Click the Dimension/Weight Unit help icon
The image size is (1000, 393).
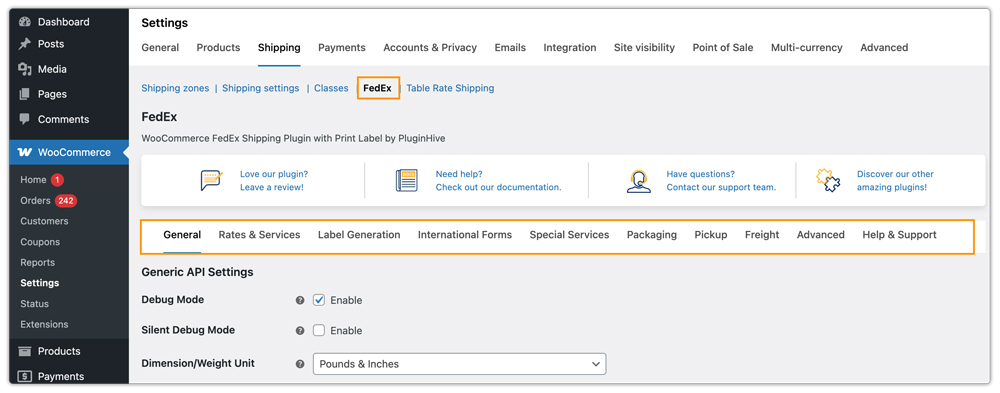(300, 364)
